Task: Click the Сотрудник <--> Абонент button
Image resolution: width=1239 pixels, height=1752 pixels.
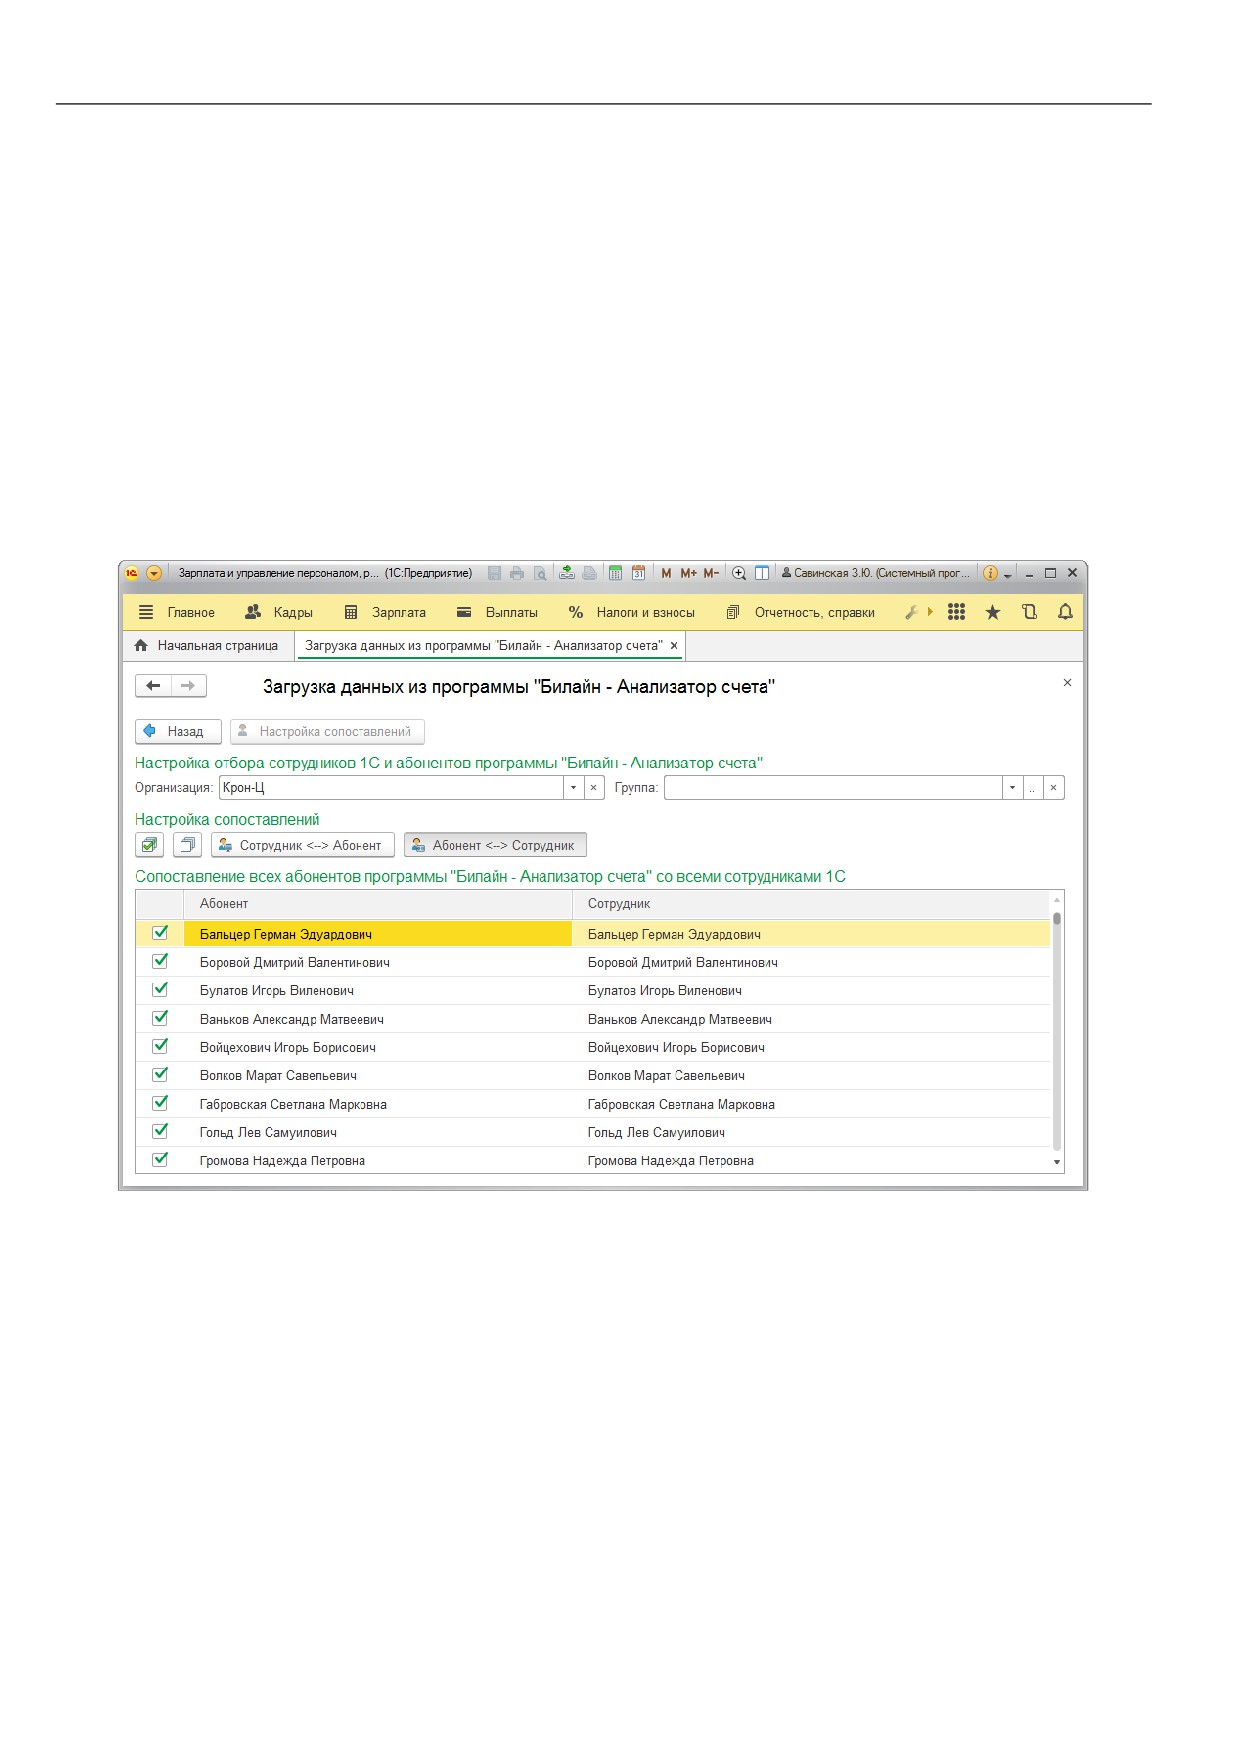Action: point(303,845)
